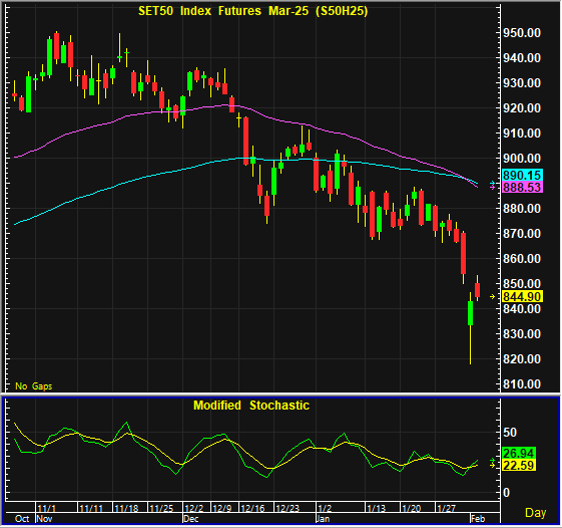The width and height of the screenshot is (562, 528).
Task: Select the cyan 890.15 moving average label
Action: click(x=522, y=175)
